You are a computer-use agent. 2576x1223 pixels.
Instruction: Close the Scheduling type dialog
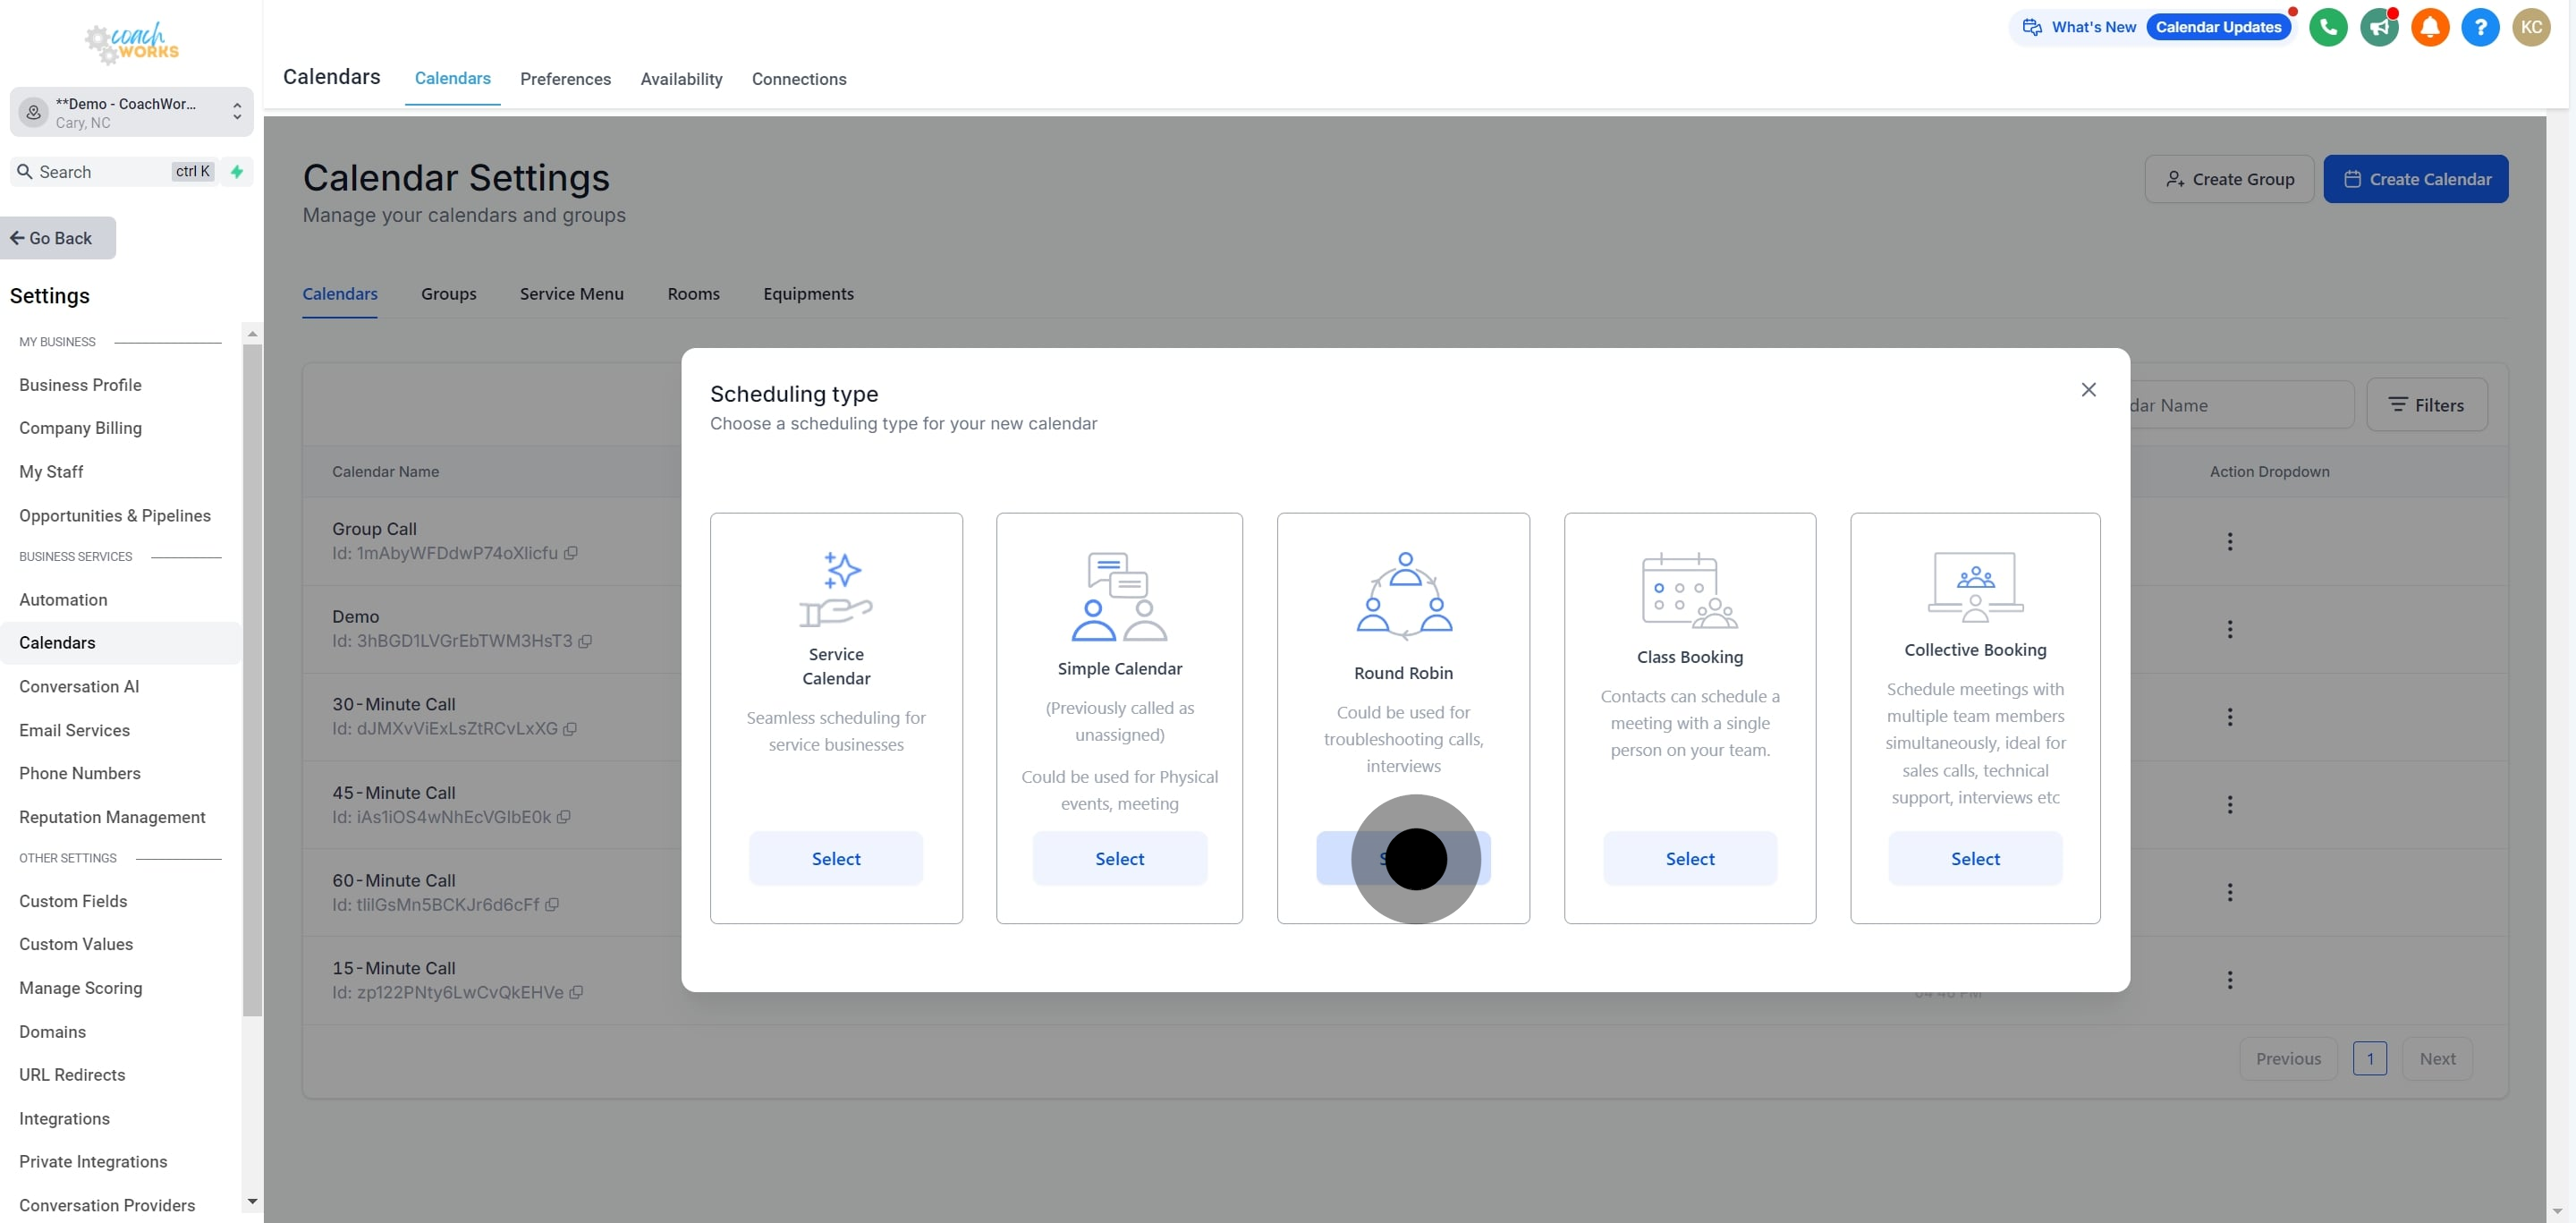2088,390
